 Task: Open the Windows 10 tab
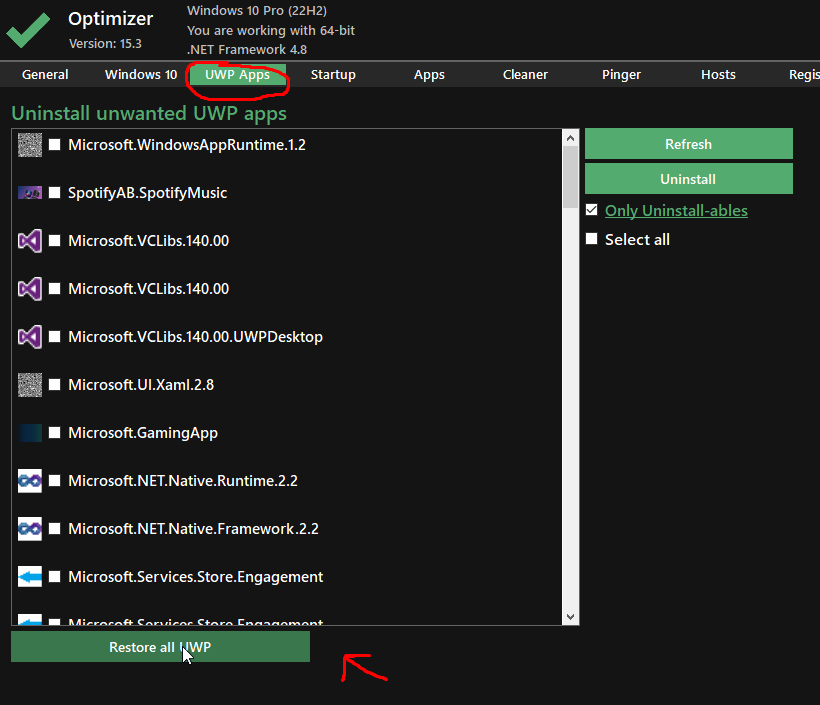[x=141, y=75]
